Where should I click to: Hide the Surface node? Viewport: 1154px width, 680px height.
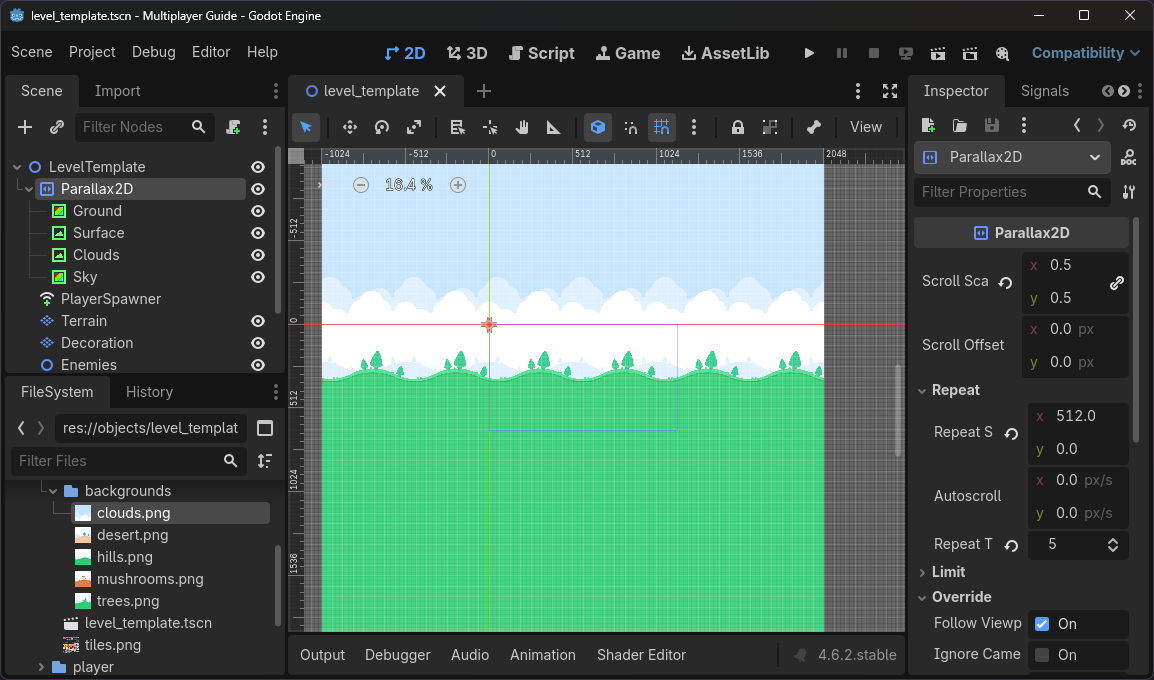click(x=258, y=233)
